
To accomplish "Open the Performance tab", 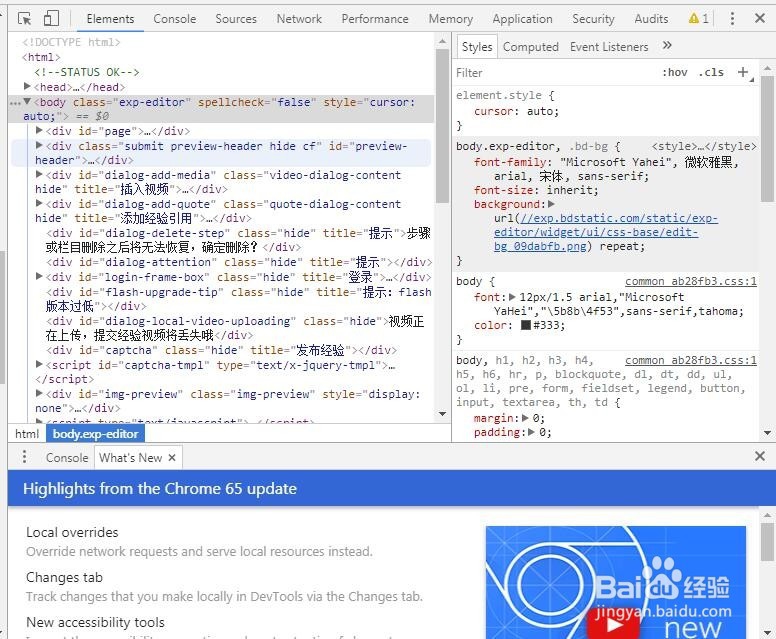I will 375,19.
